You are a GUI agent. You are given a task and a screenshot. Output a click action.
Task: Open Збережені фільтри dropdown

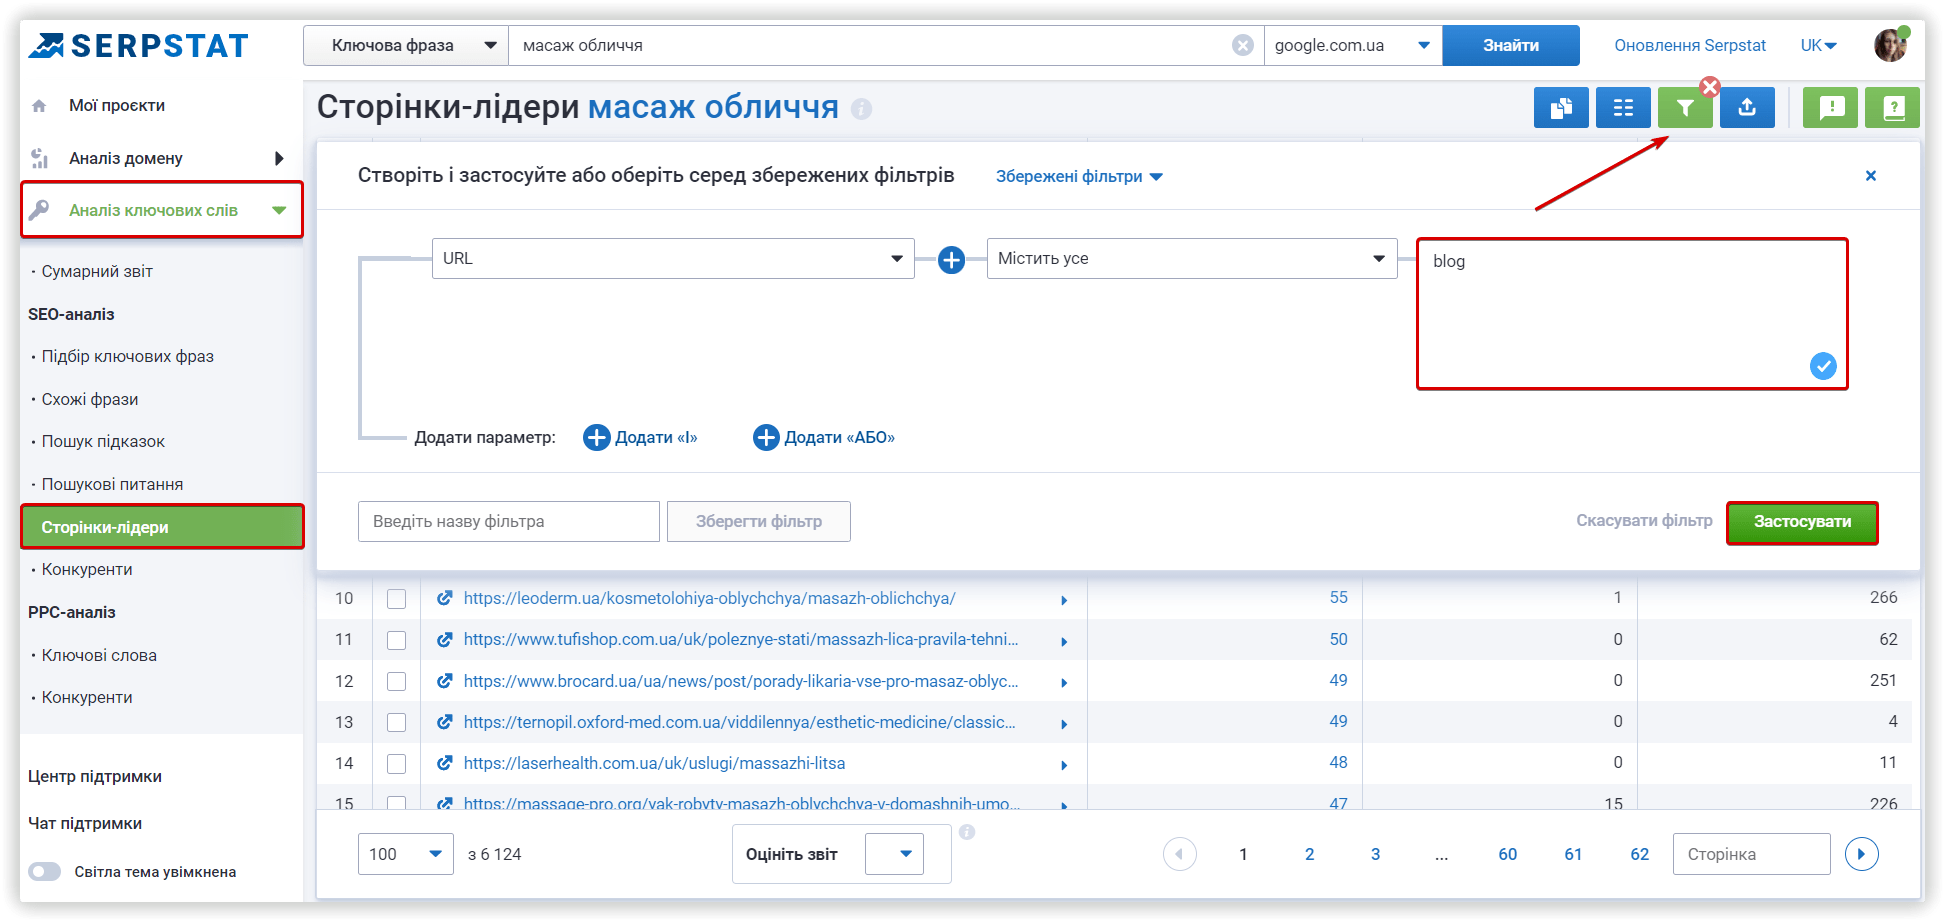coord(1079,176)
